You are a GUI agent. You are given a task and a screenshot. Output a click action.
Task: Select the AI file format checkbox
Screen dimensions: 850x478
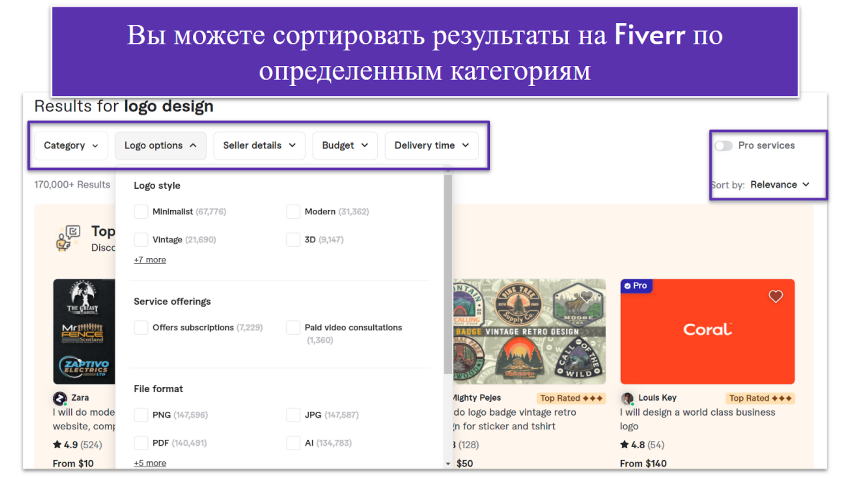pos(293,443)
